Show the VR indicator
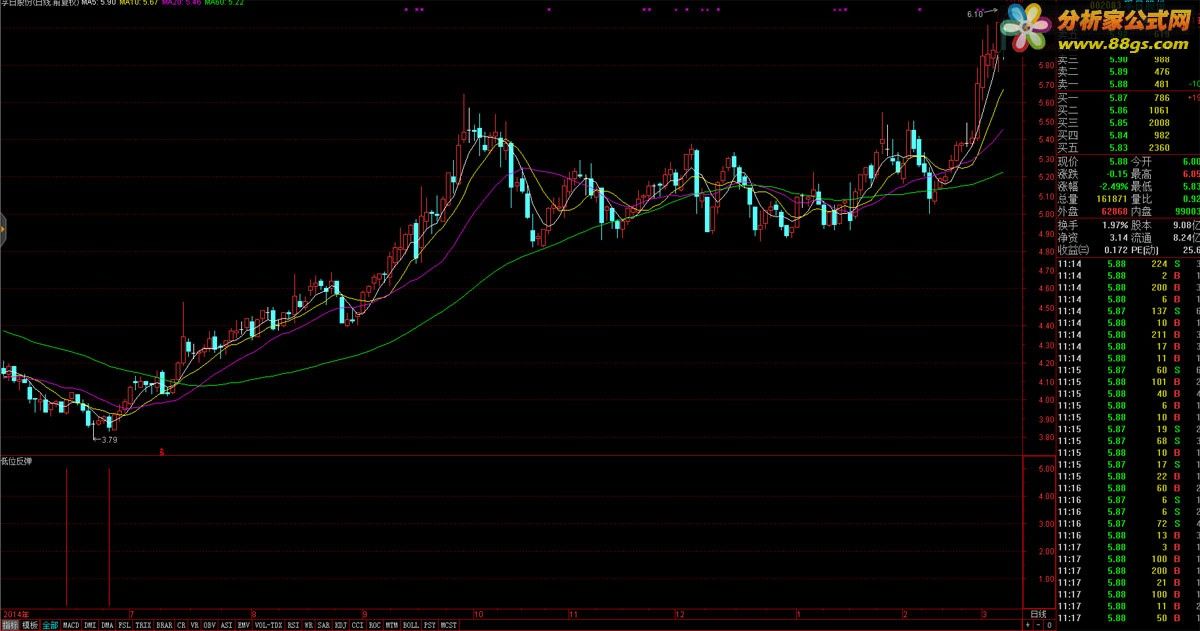The width and height of the screenshot is (1200, 631). (194, 625)
